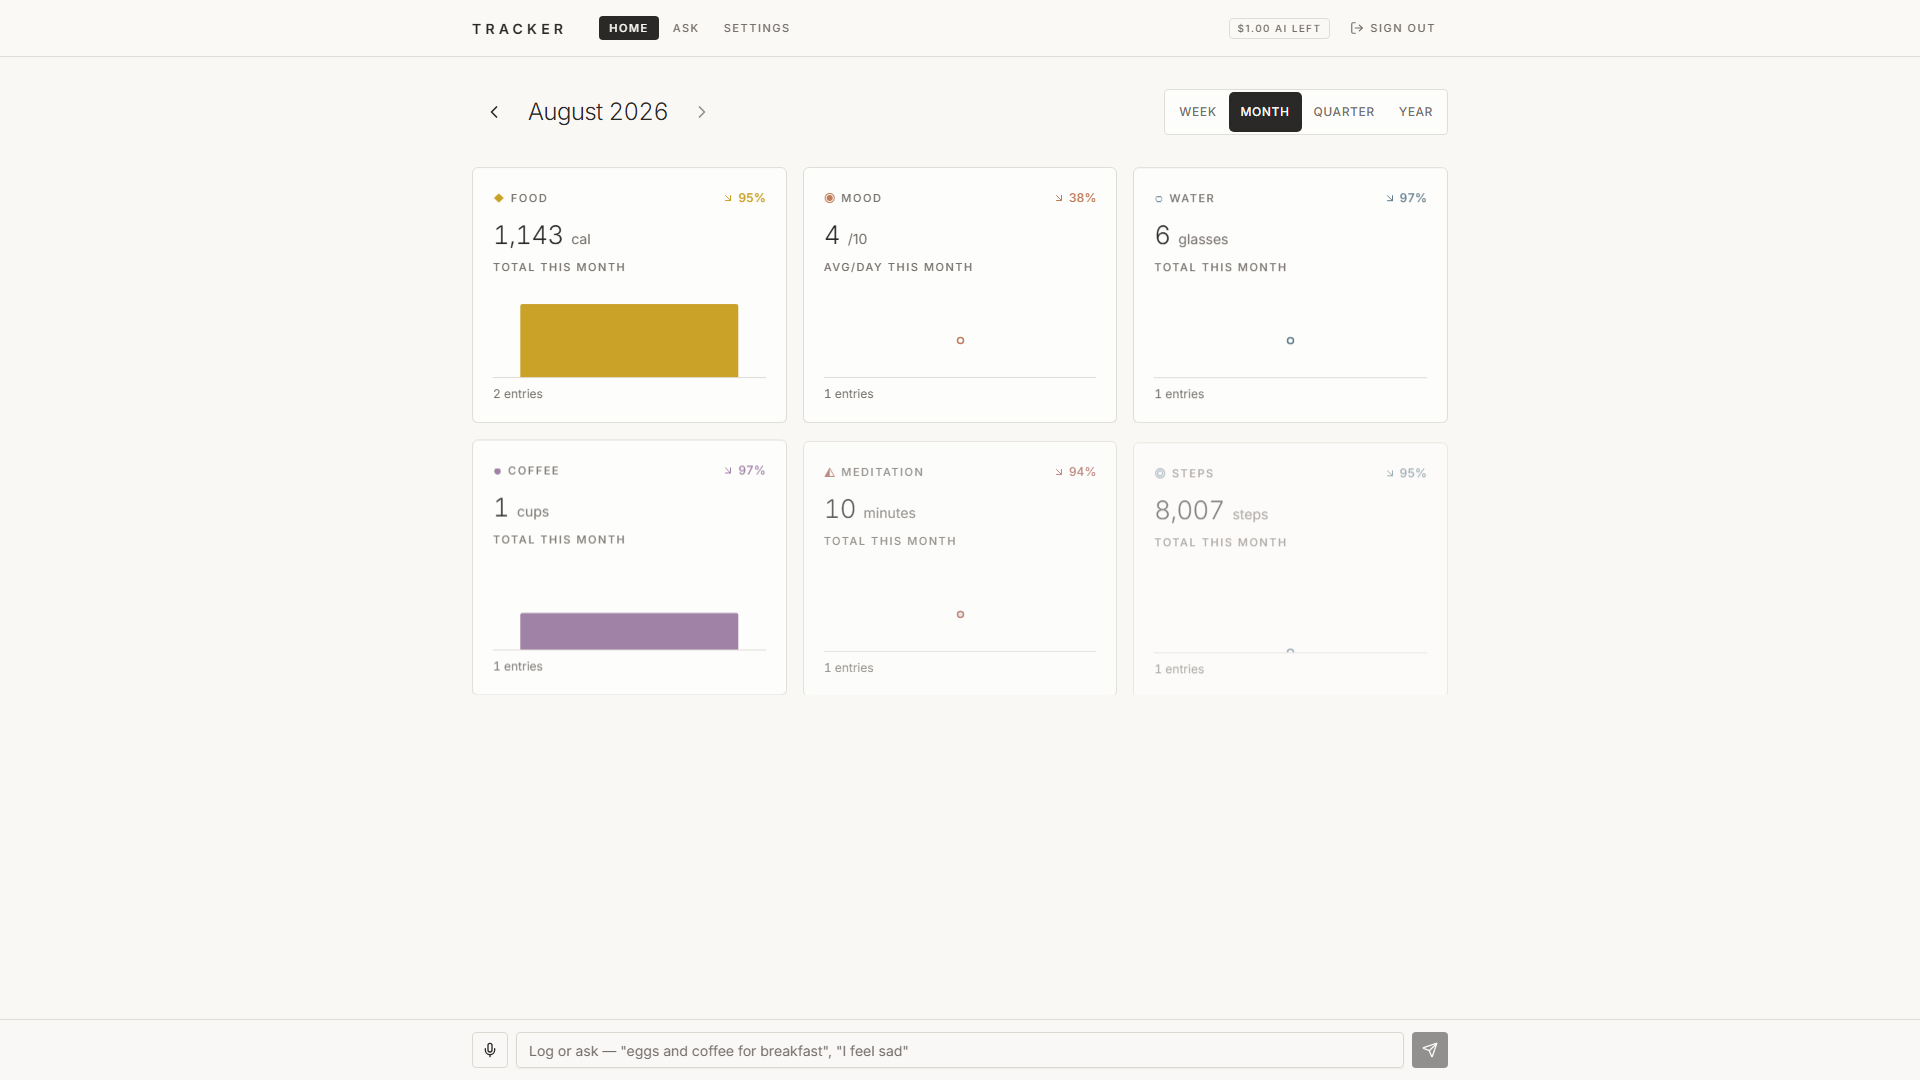Go to previous month with left chevron
Image resolution: width=1920 pixels, height=1080 pixels.
point(494,112)
